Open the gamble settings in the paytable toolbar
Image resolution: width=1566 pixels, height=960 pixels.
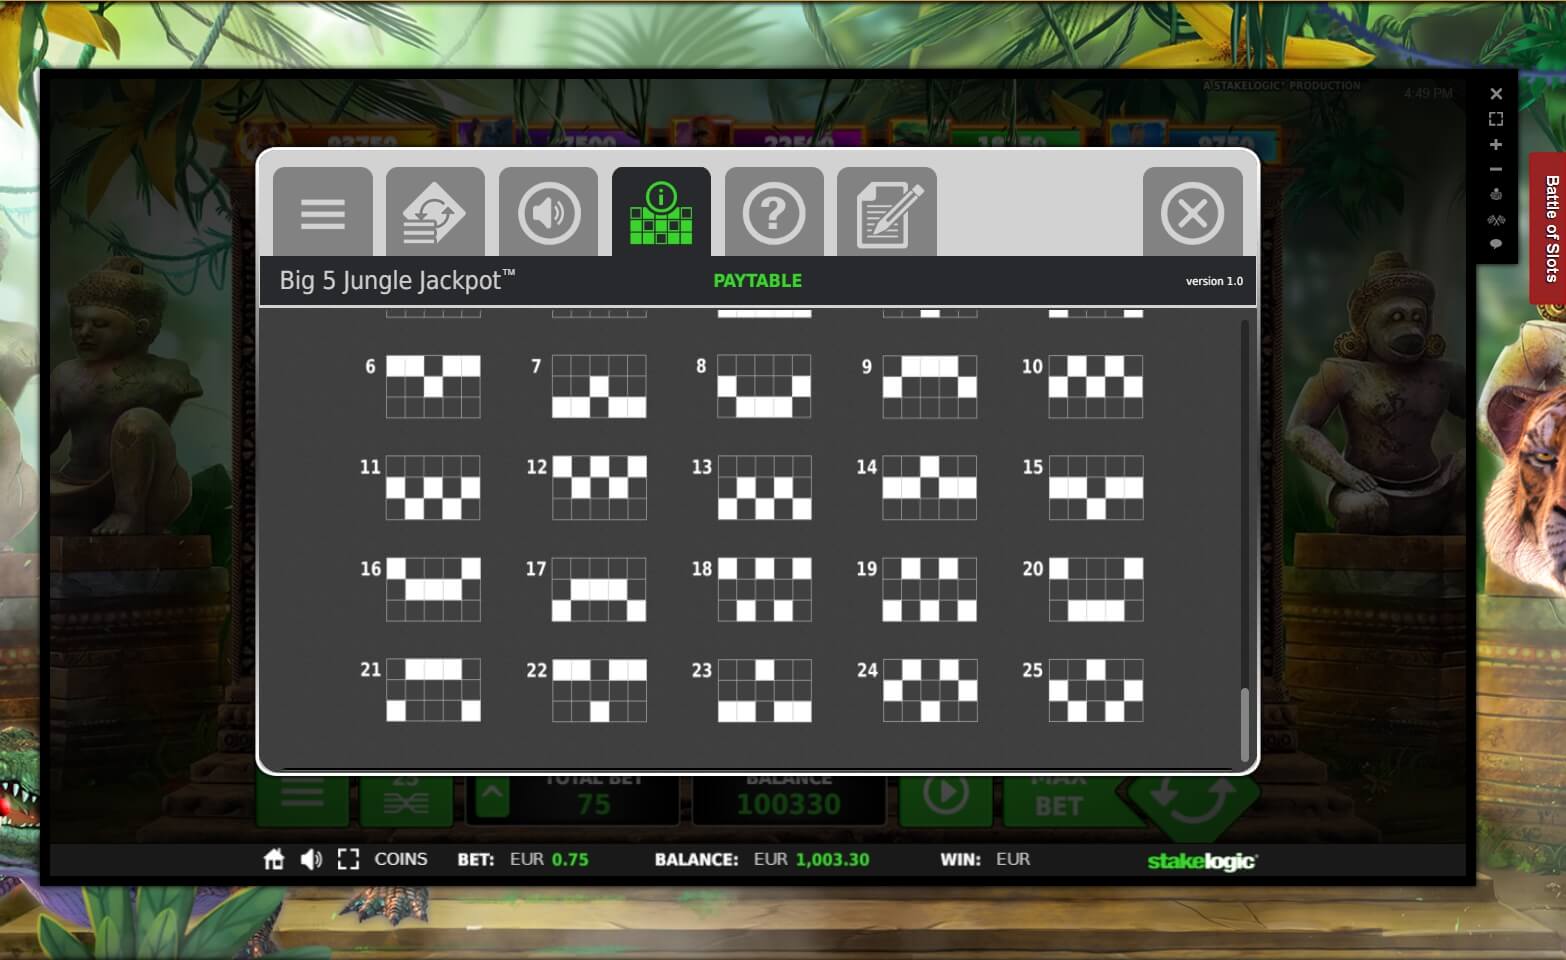pos(435,213)
